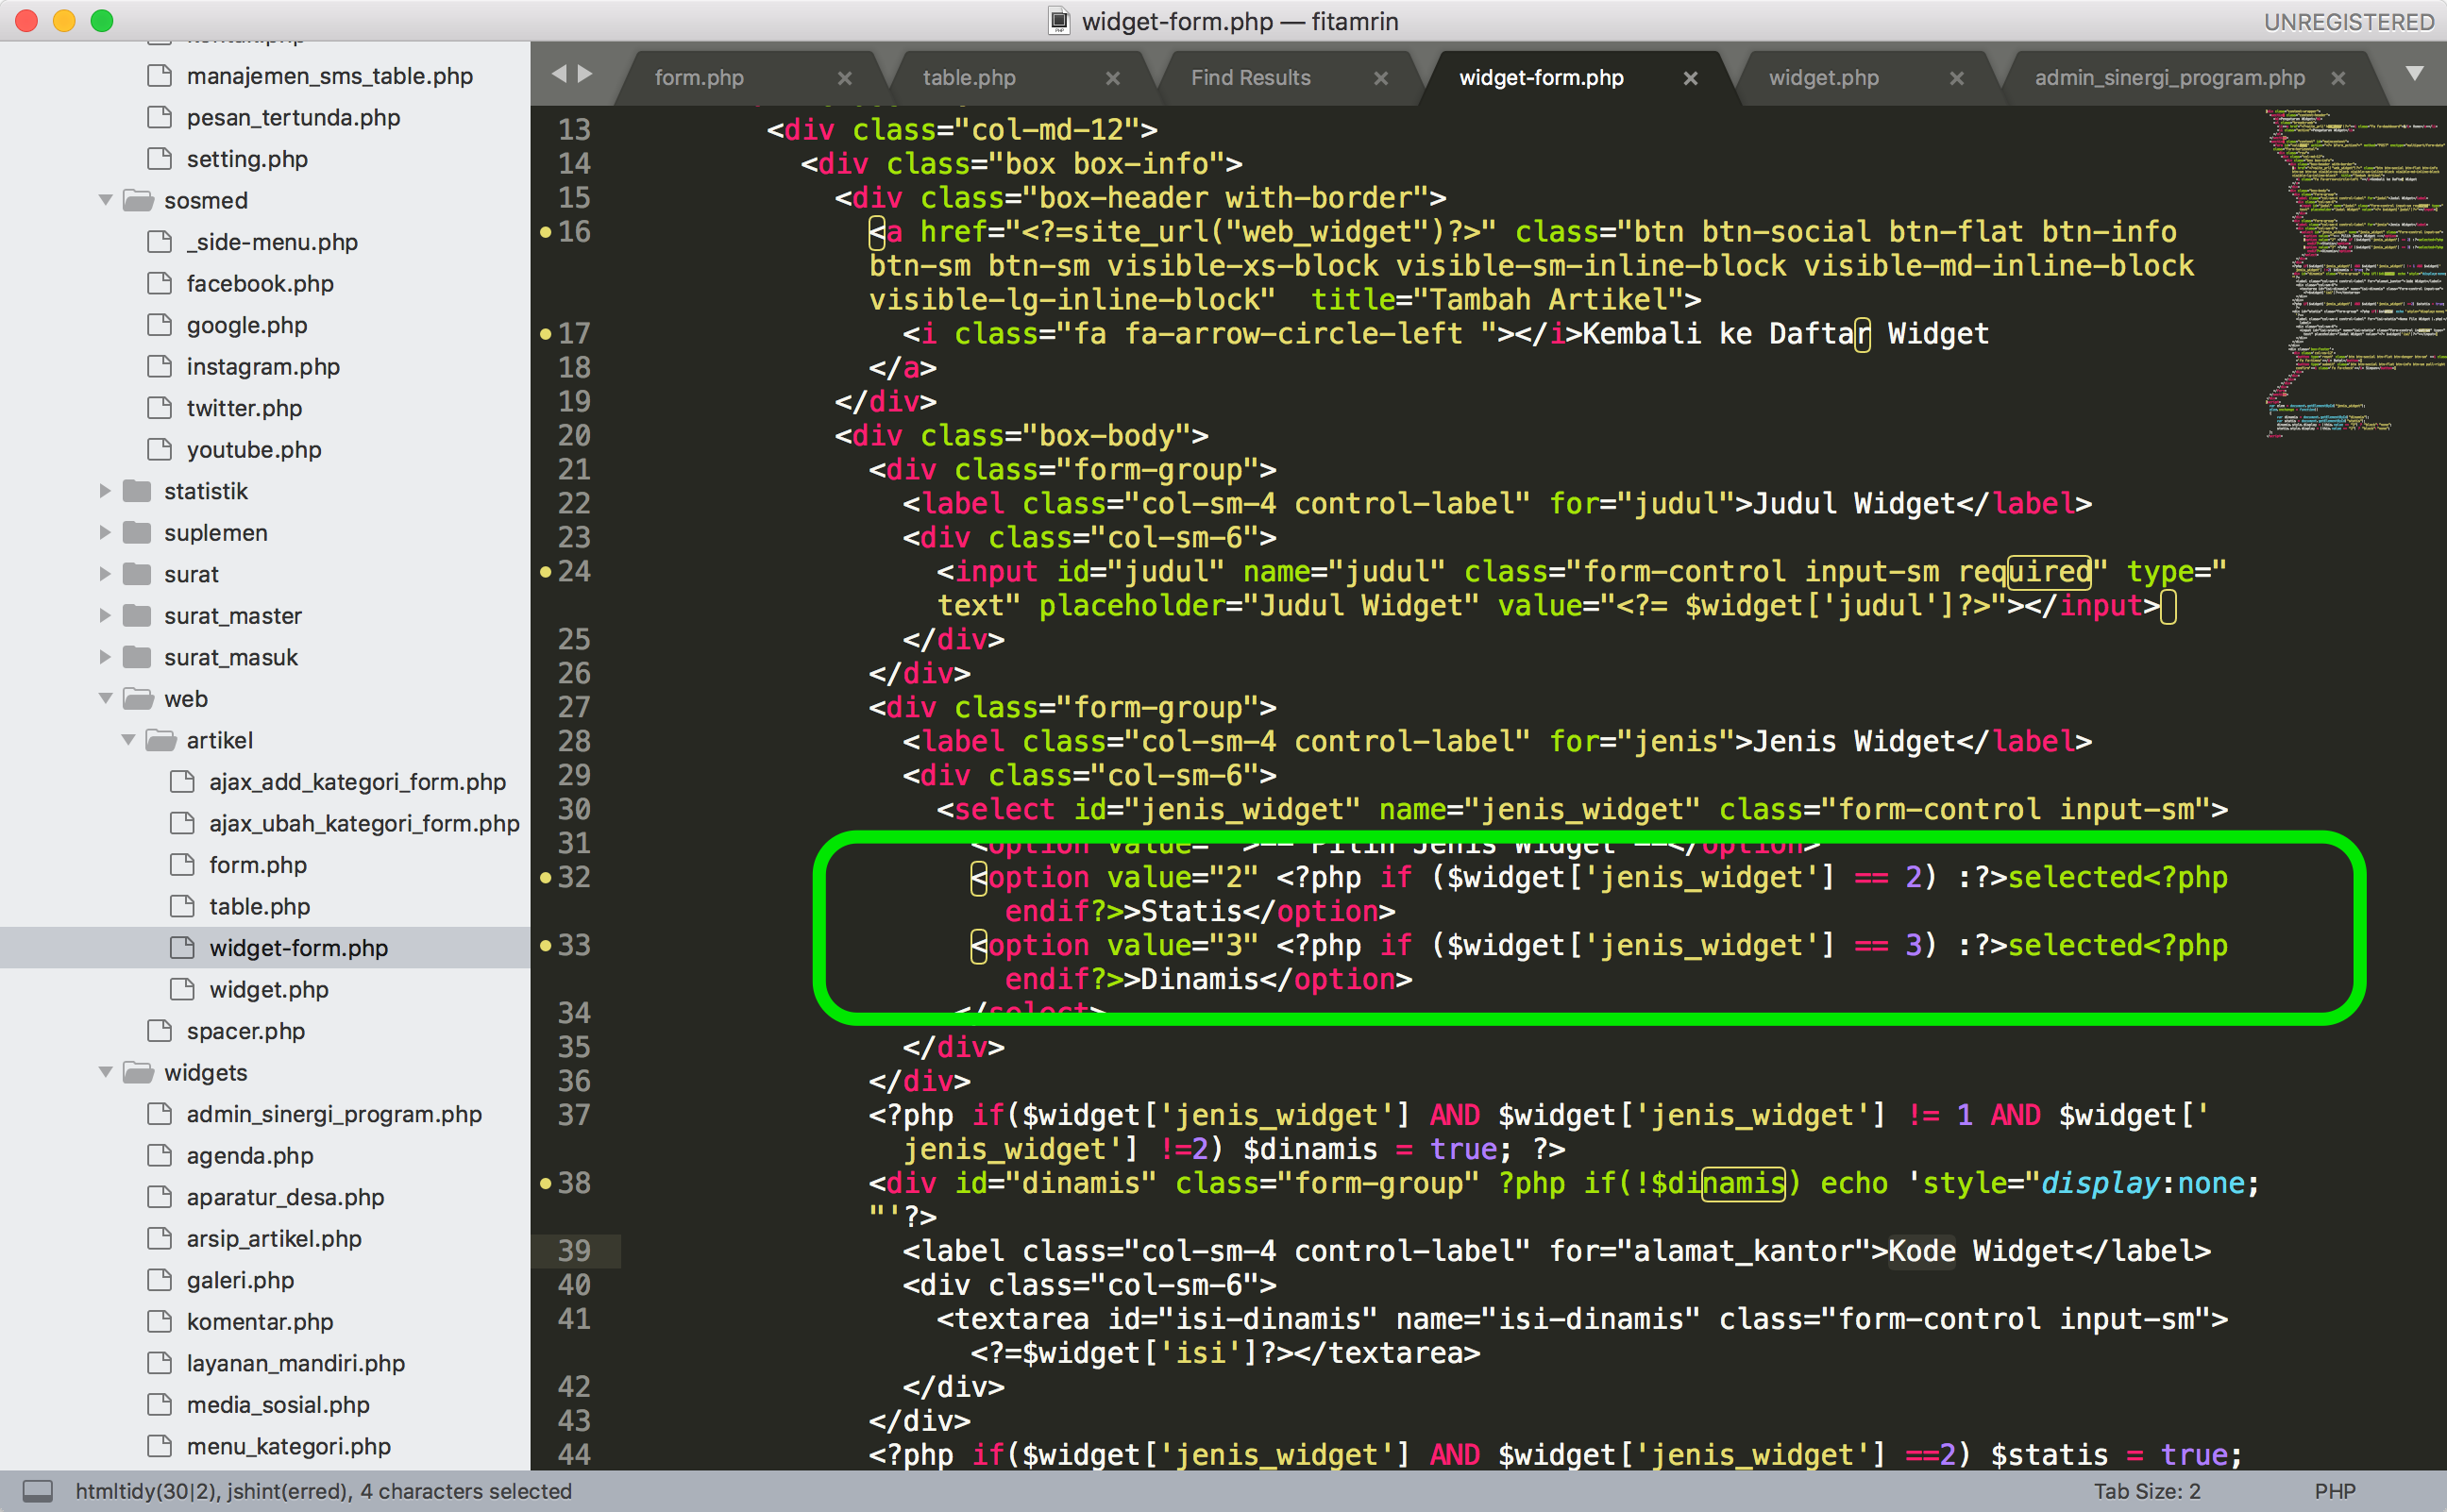Open the Find Results tab
Screen dimensions: 2447x1512
coord(1251,77)
